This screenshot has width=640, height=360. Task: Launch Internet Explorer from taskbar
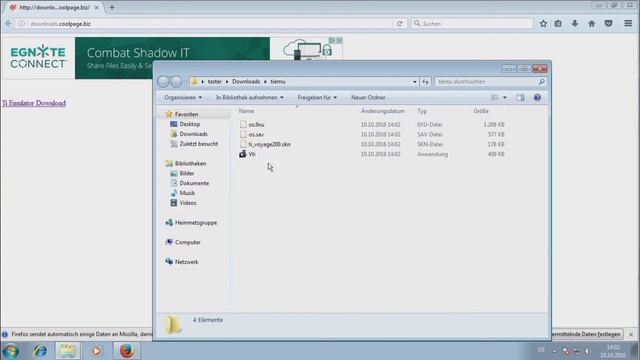[x=40, y=351]
